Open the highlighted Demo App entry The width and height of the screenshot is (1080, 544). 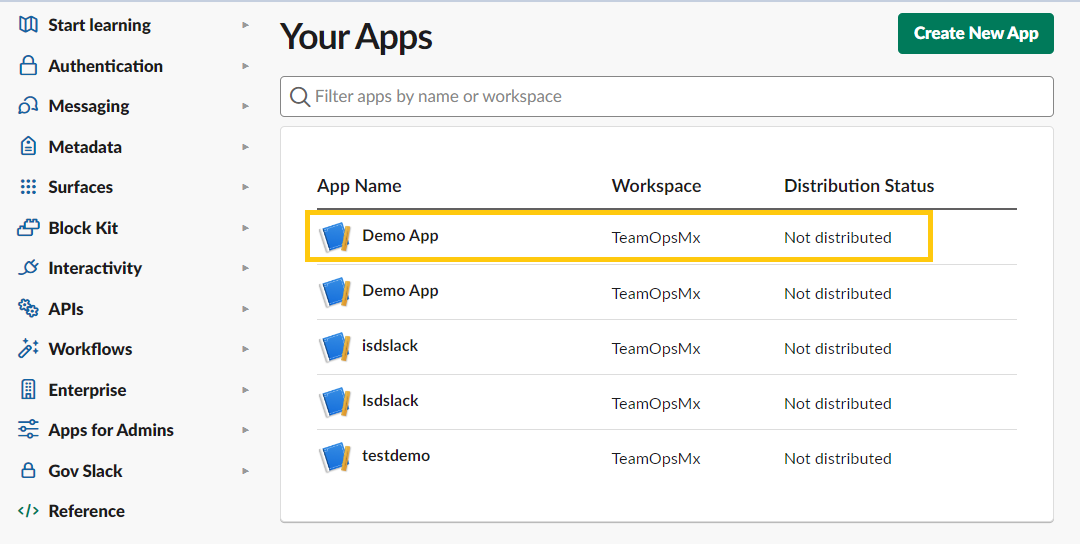click(400, 236)
